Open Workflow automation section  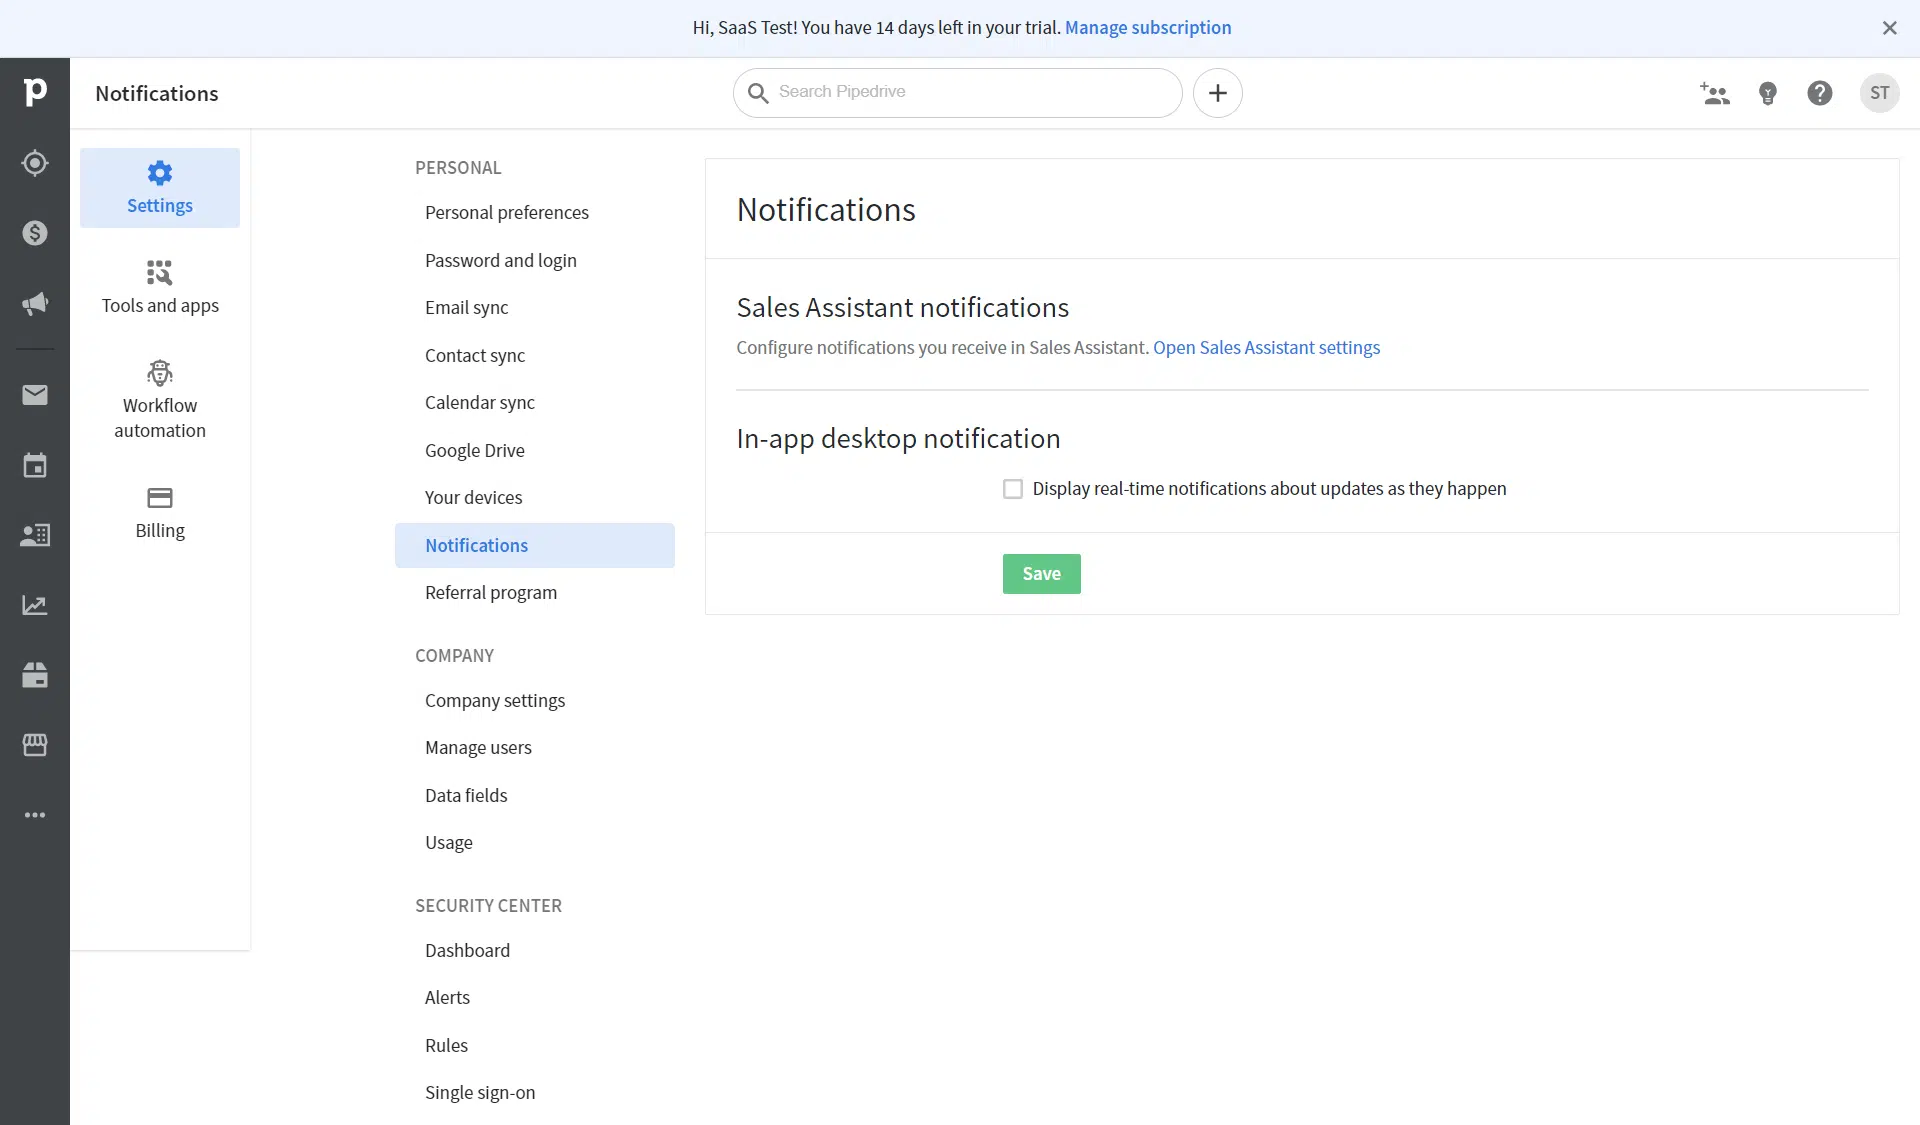160,400
